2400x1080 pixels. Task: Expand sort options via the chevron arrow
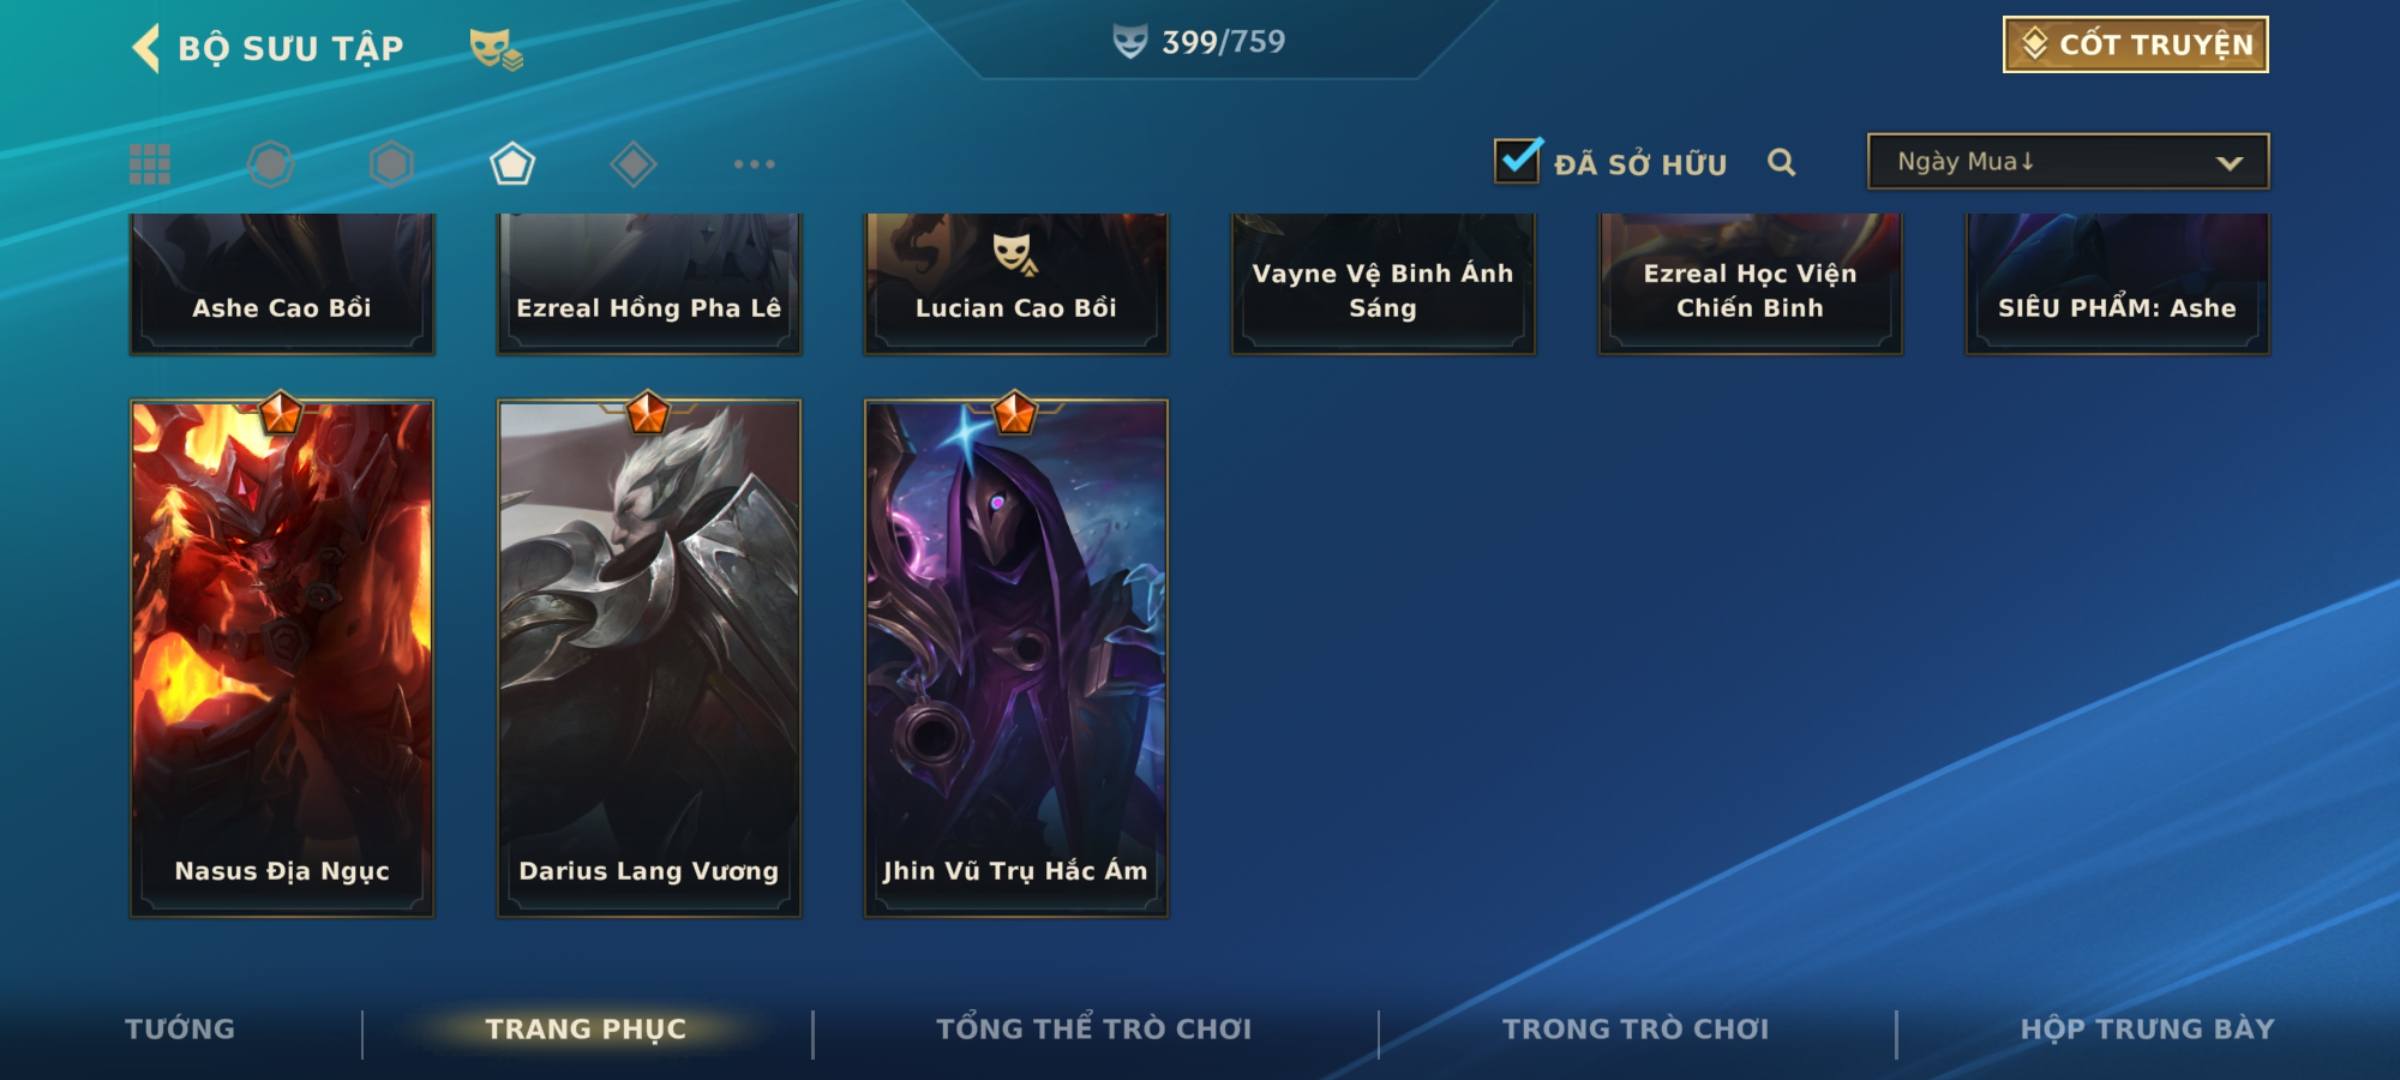(x=2229, y=163)
